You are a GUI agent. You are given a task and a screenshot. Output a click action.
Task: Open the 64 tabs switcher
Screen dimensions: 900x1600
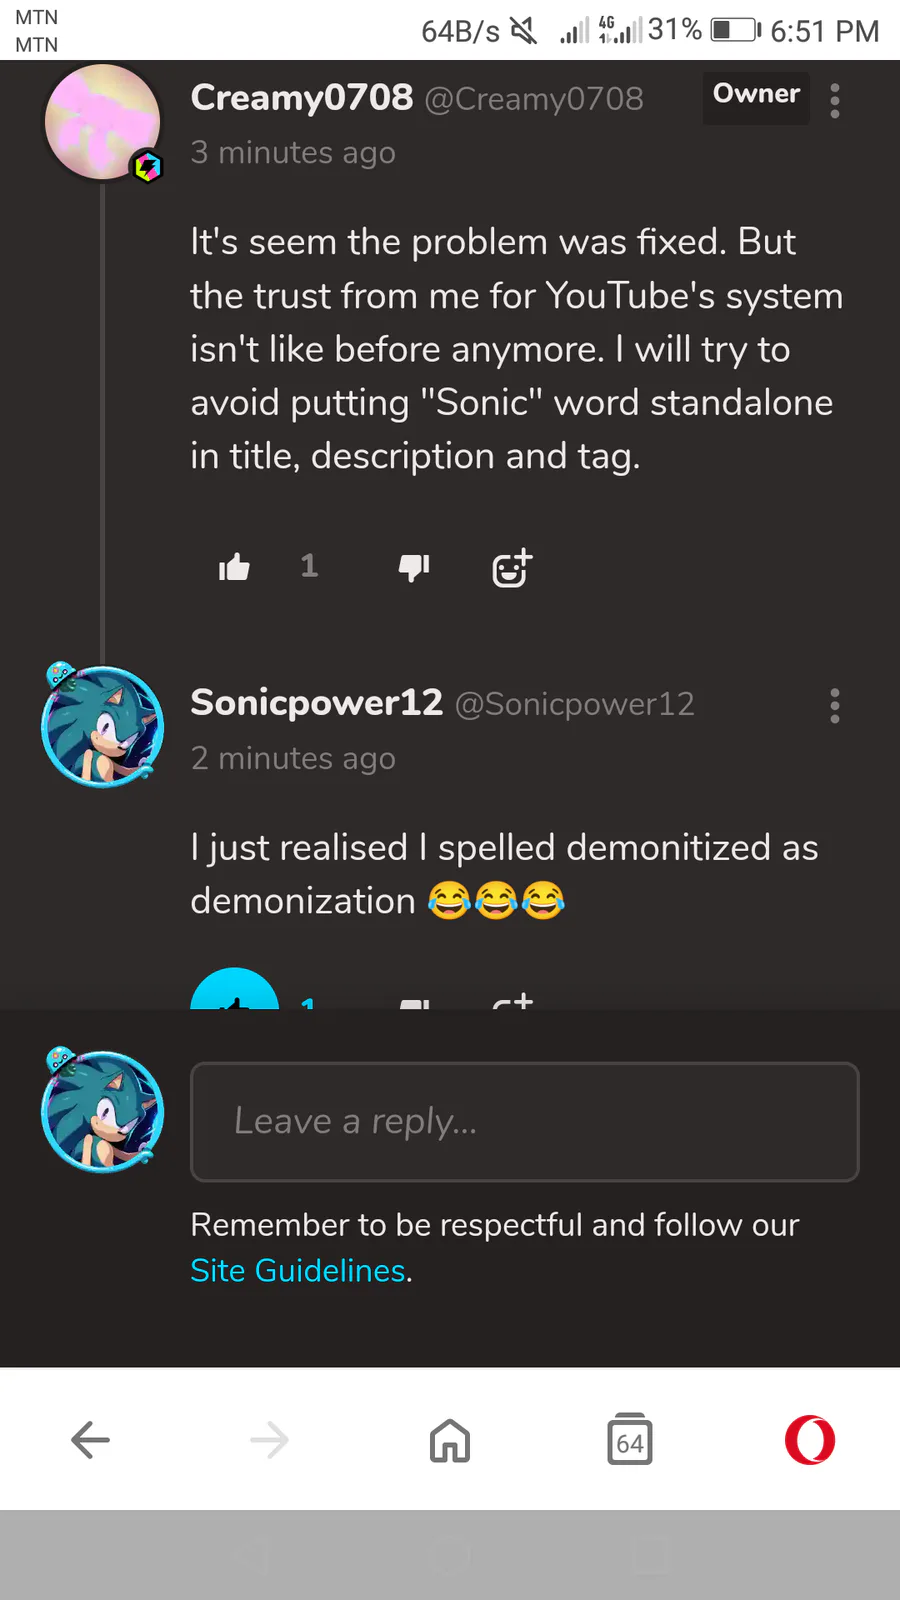coord(630,1440)
